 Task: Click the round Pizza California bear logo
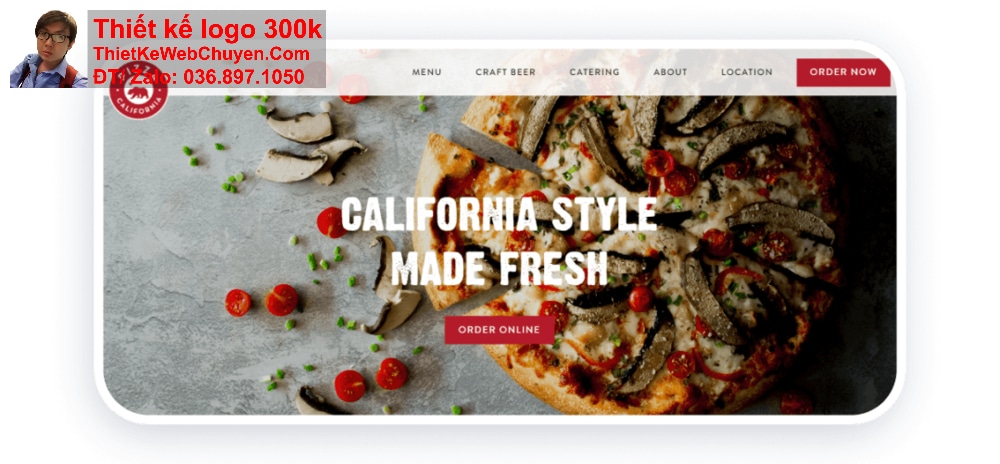click(x=138, y=91)
